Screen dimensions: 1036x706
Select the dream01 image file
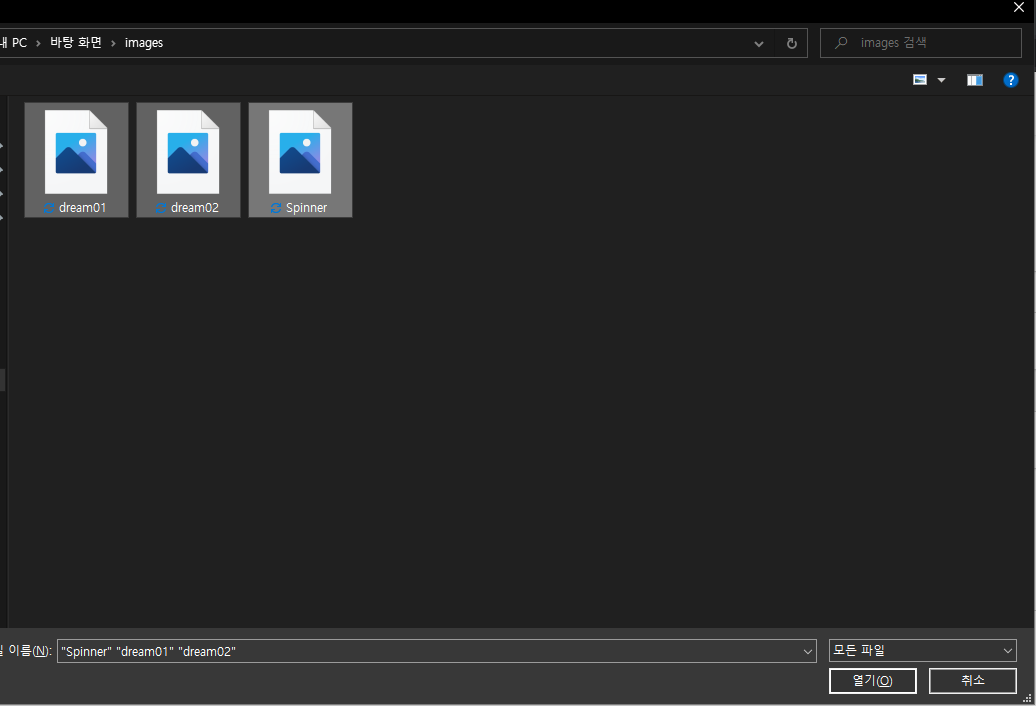76,159
